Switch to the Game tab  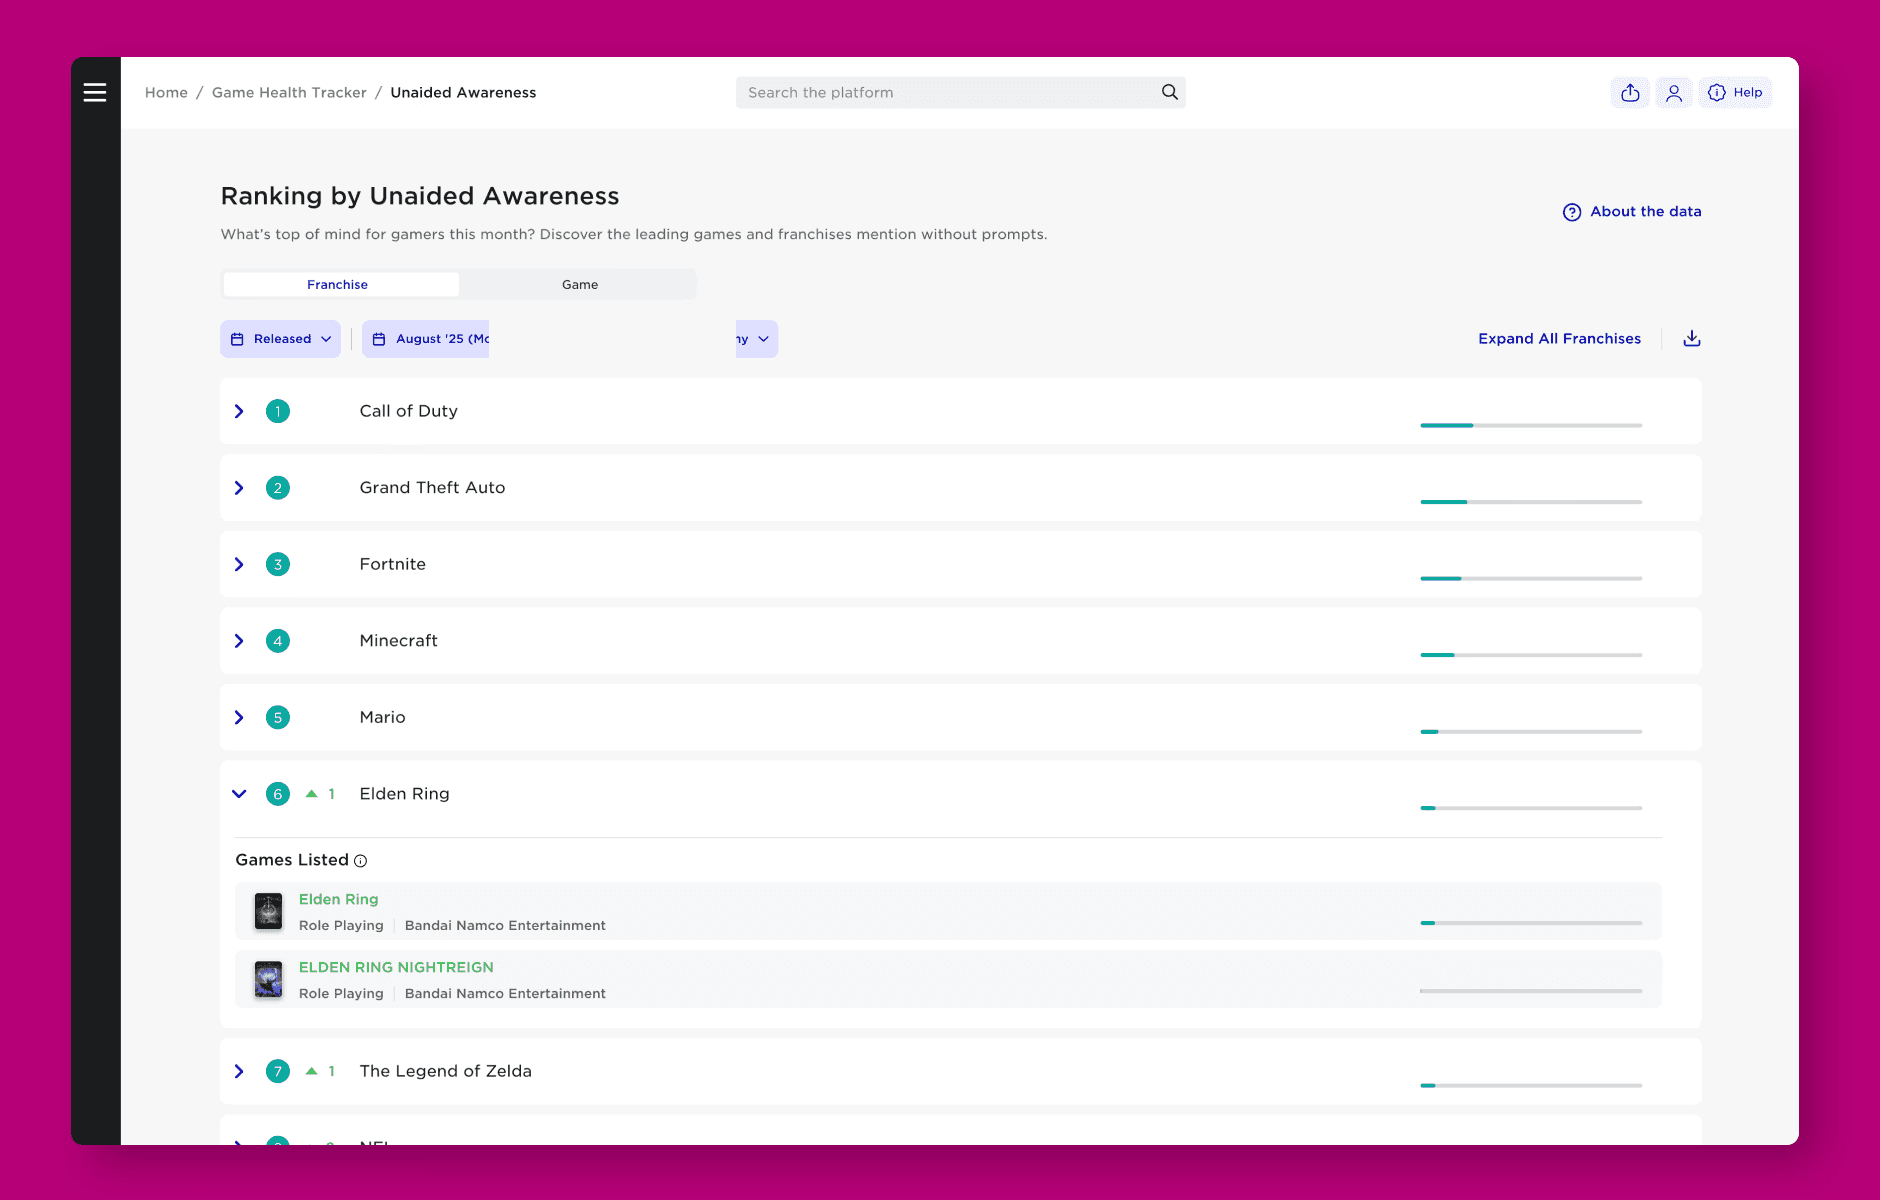click(579, 284)
